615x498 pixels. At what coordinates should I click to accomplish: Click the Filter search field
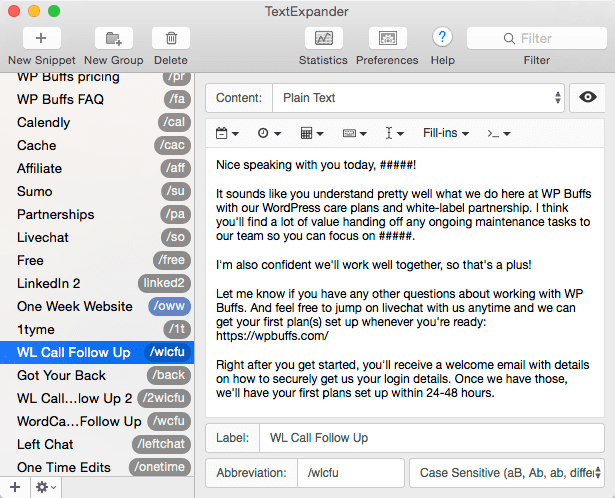[x=537, y=38]
